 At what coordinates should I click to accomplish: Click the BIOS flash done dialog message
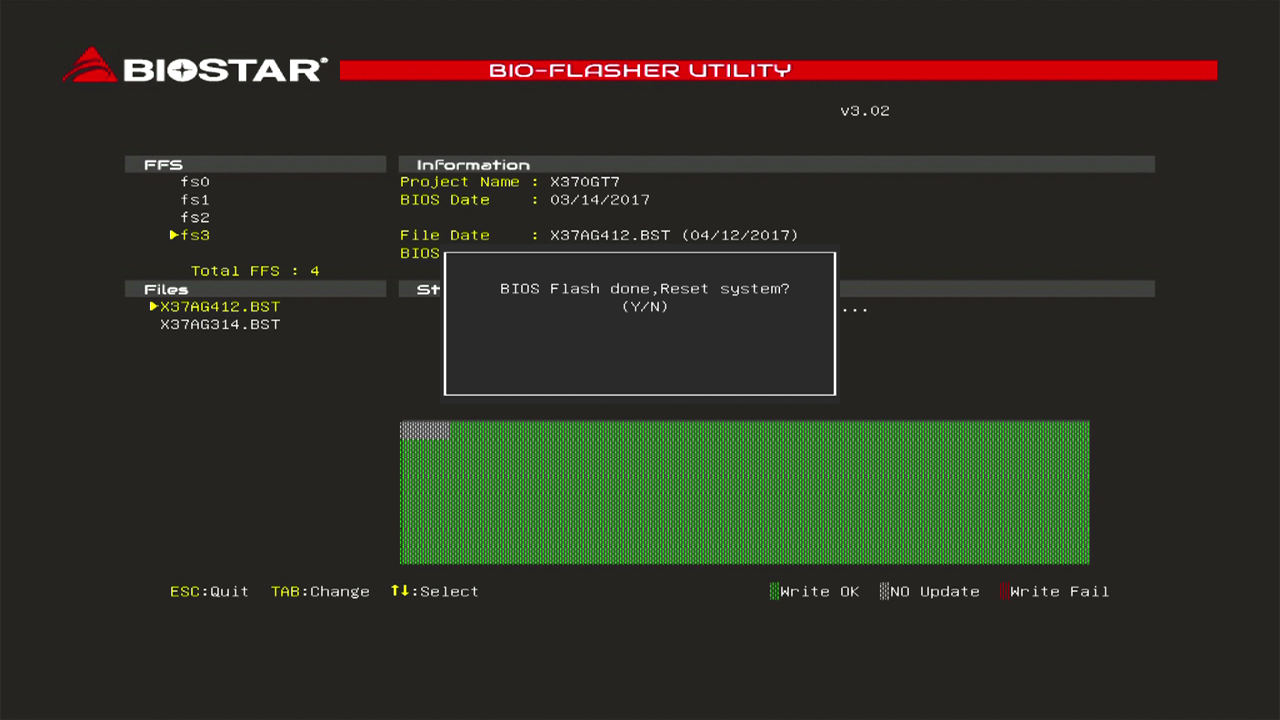(645, 289)
